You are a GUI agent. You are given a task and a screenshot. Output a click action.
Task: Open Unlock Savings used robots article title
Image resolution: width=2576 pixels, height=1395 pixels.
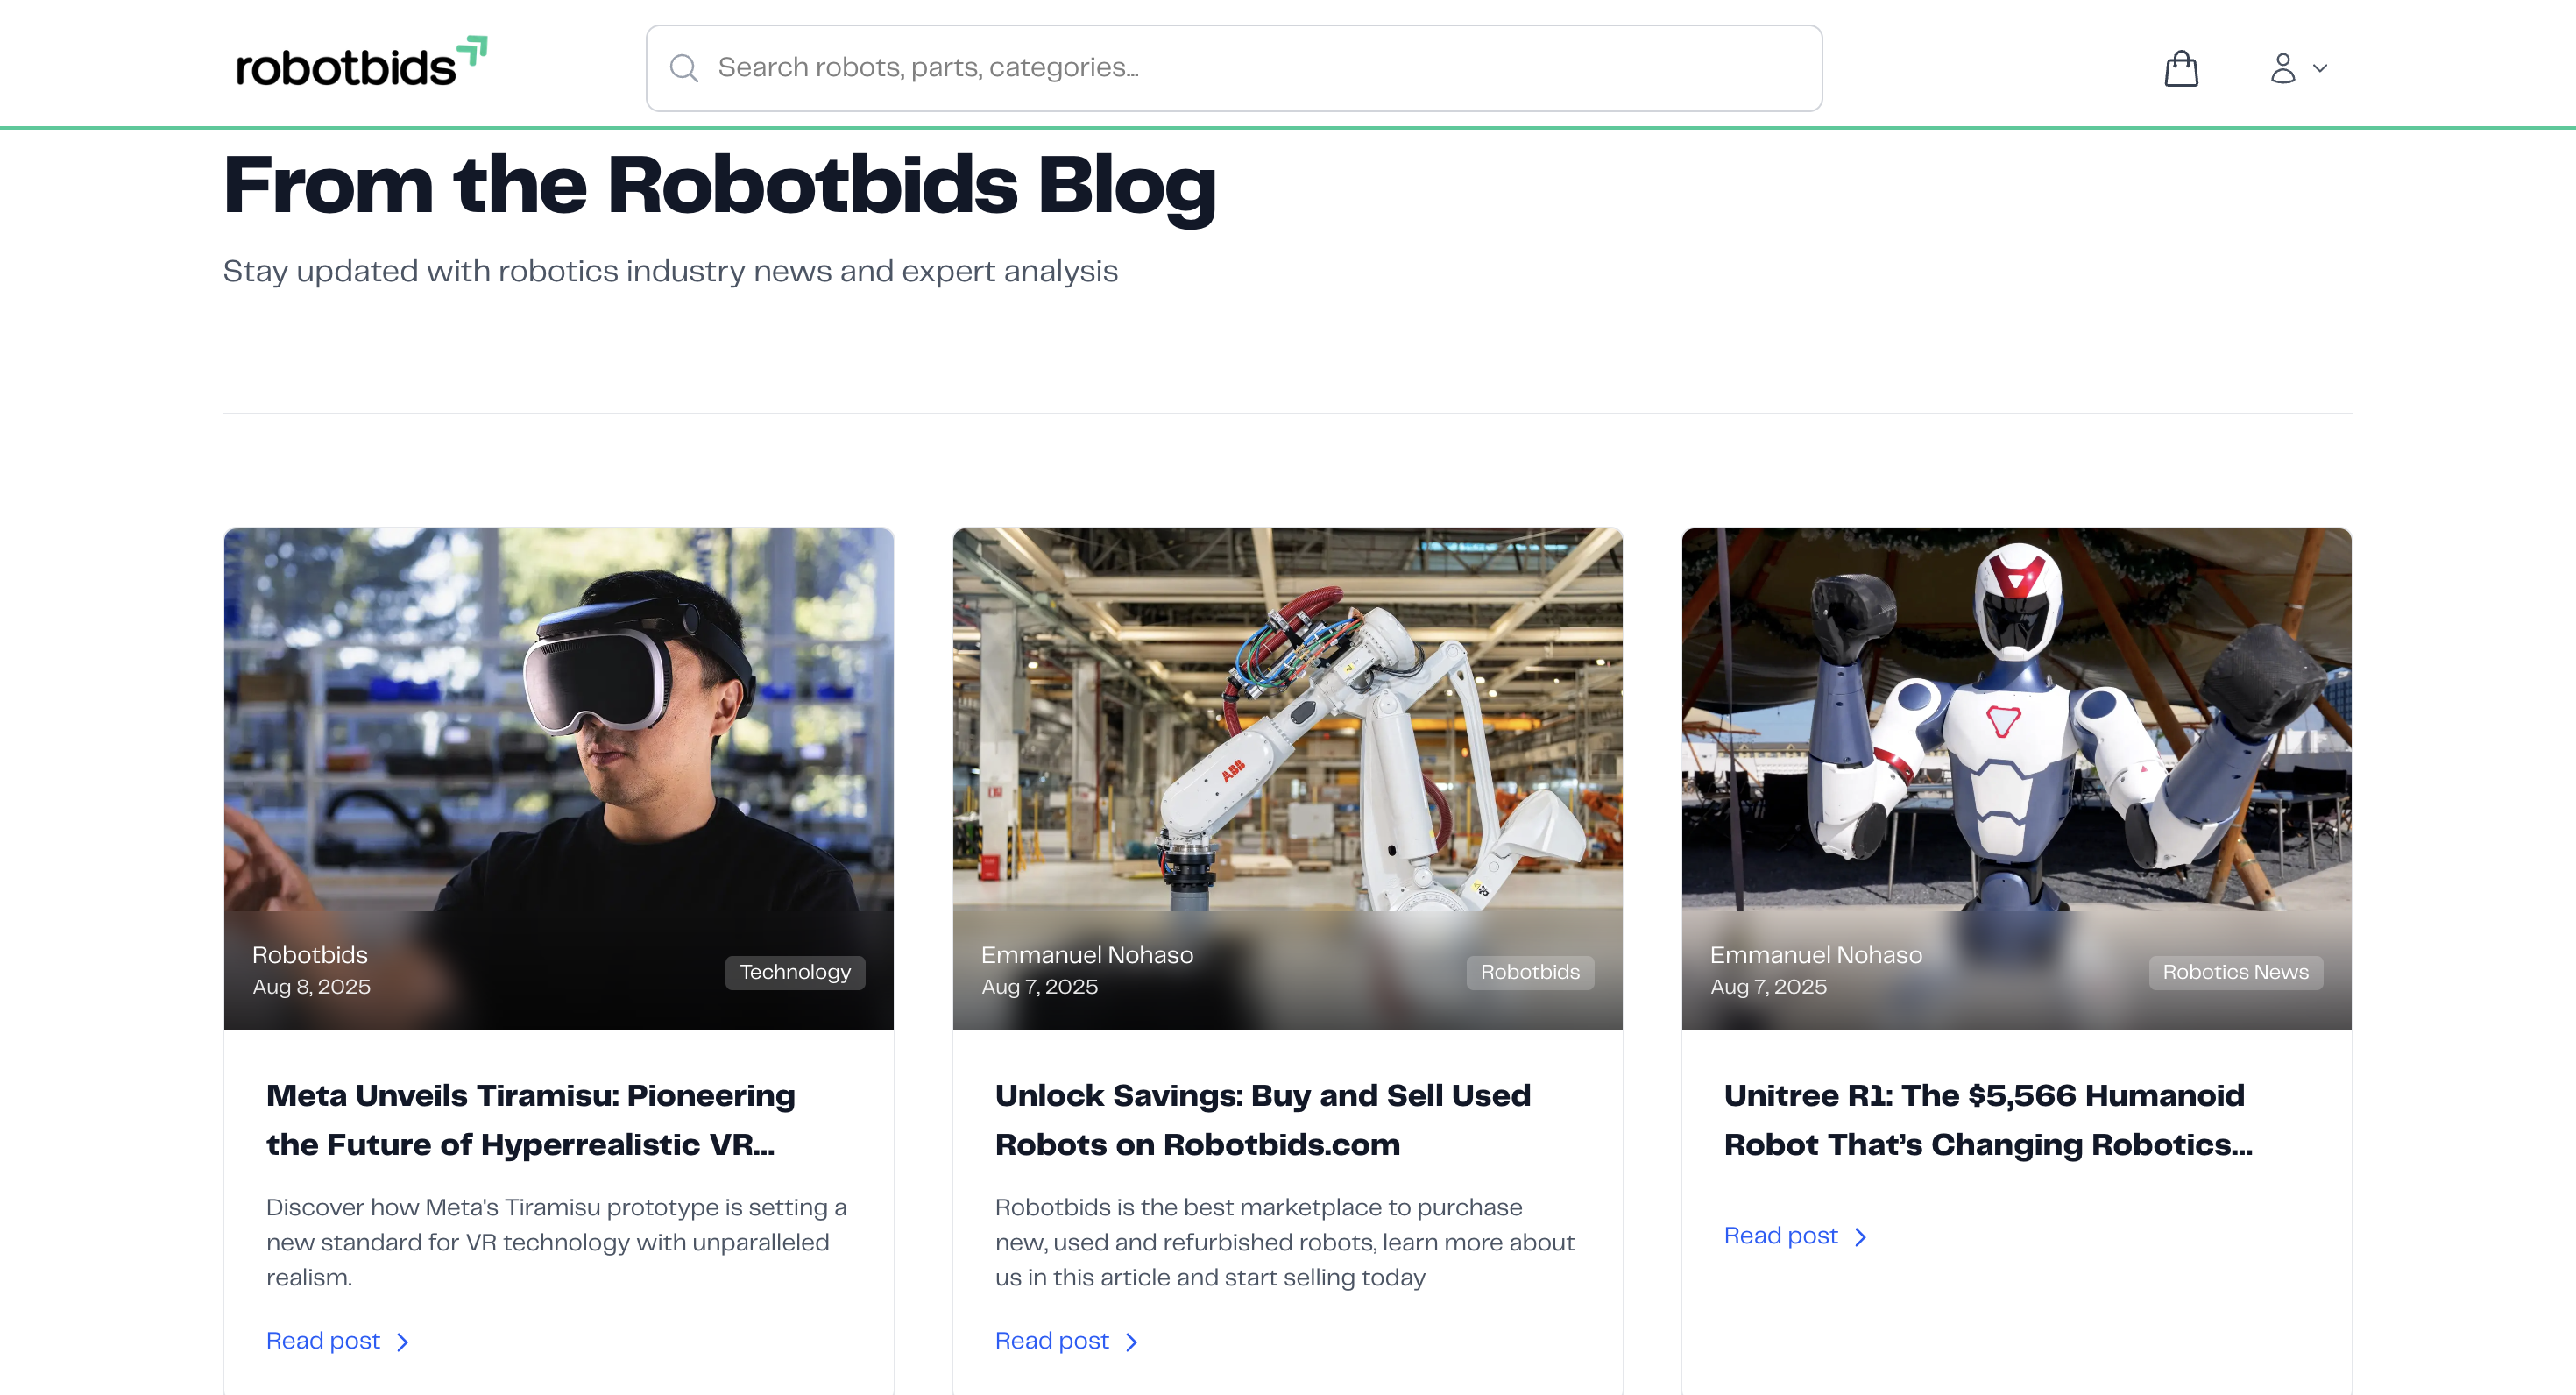pos(1263,1120)
